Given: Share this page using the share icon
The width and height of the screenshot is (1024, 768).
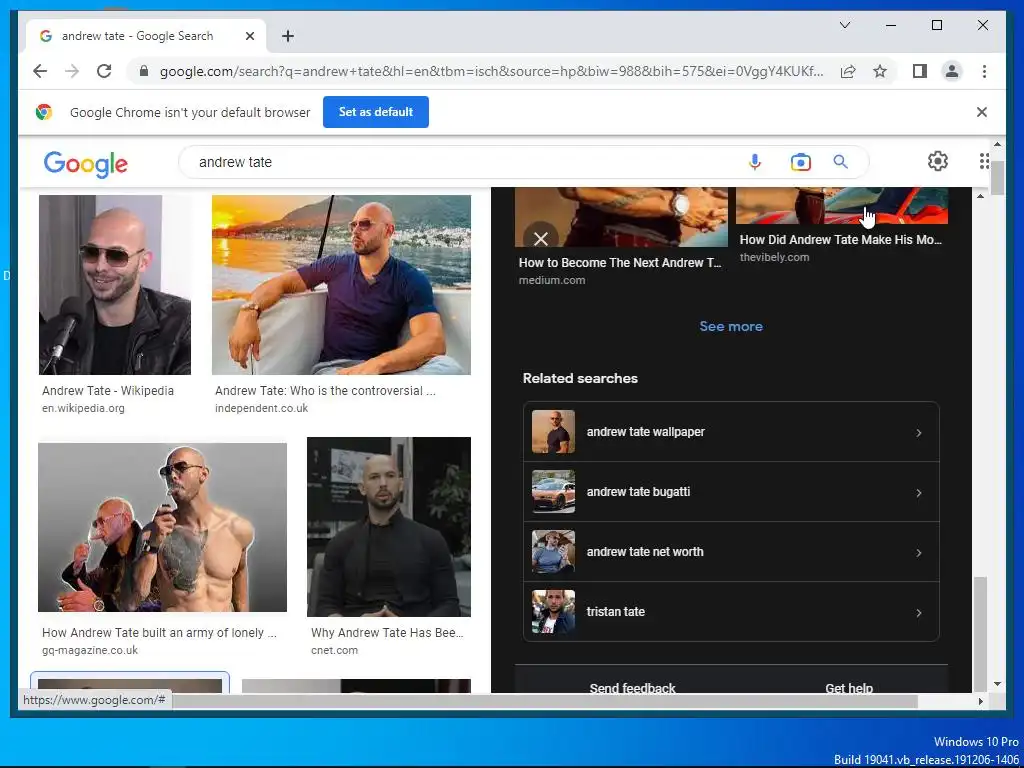Looking at the screenshot, I should 848,71.
